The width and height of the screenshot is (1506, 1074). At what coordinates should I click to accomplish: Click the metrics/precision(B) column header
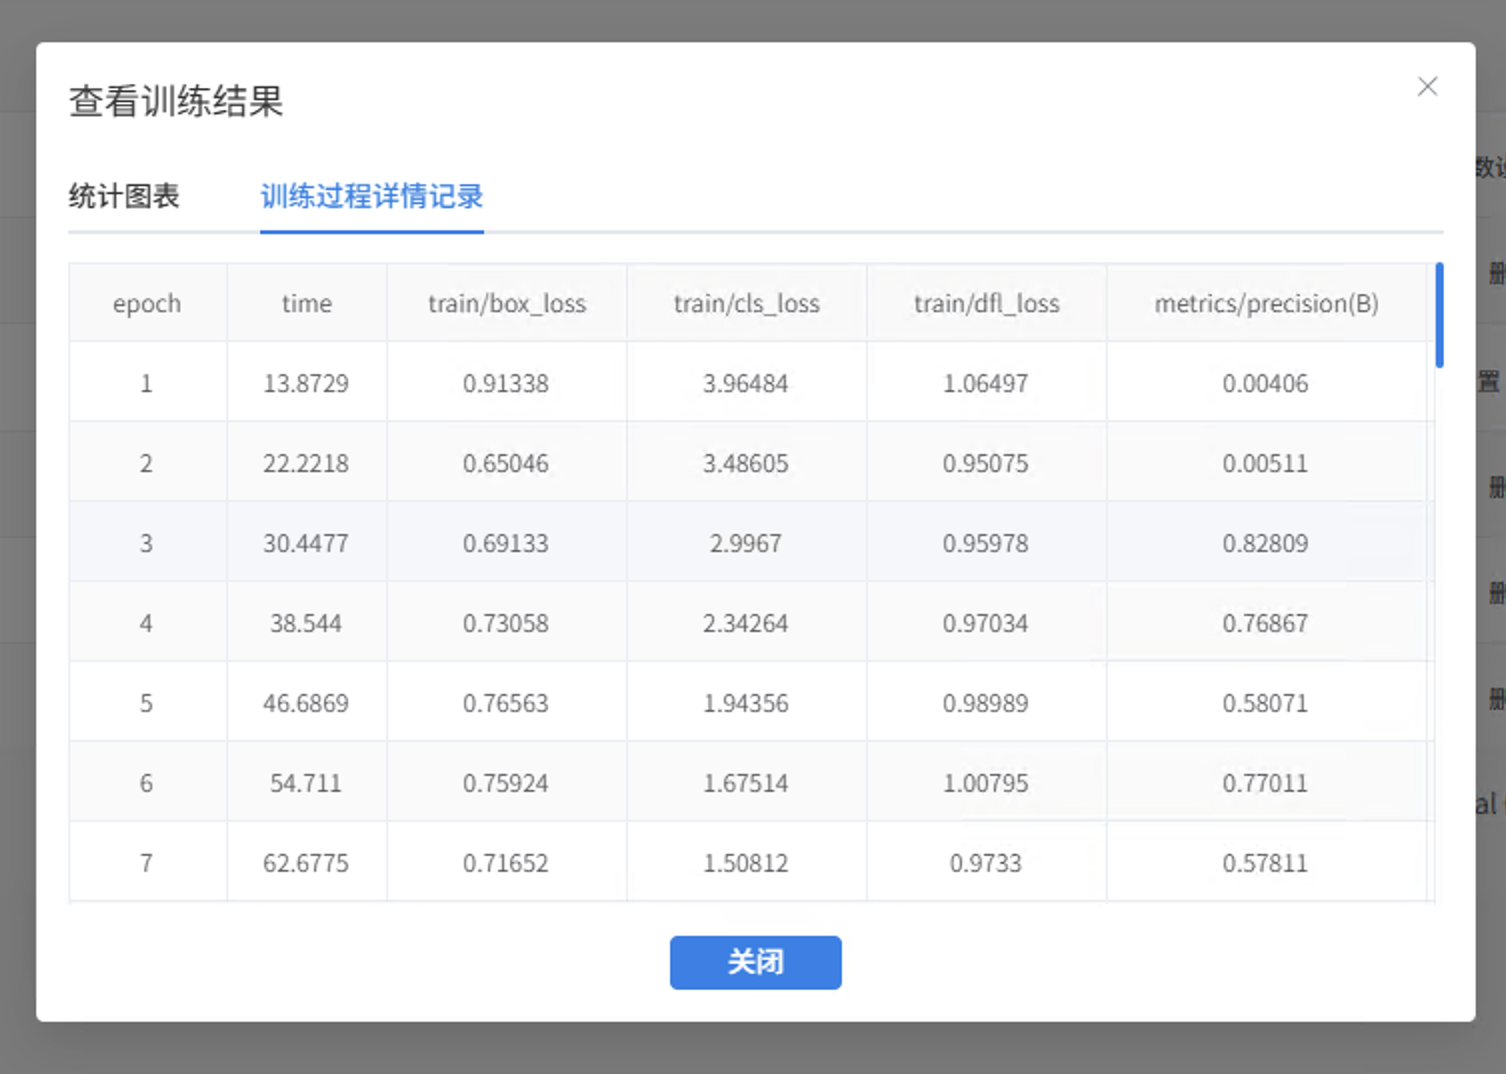pyautogui.click(x=1266, y=303)
